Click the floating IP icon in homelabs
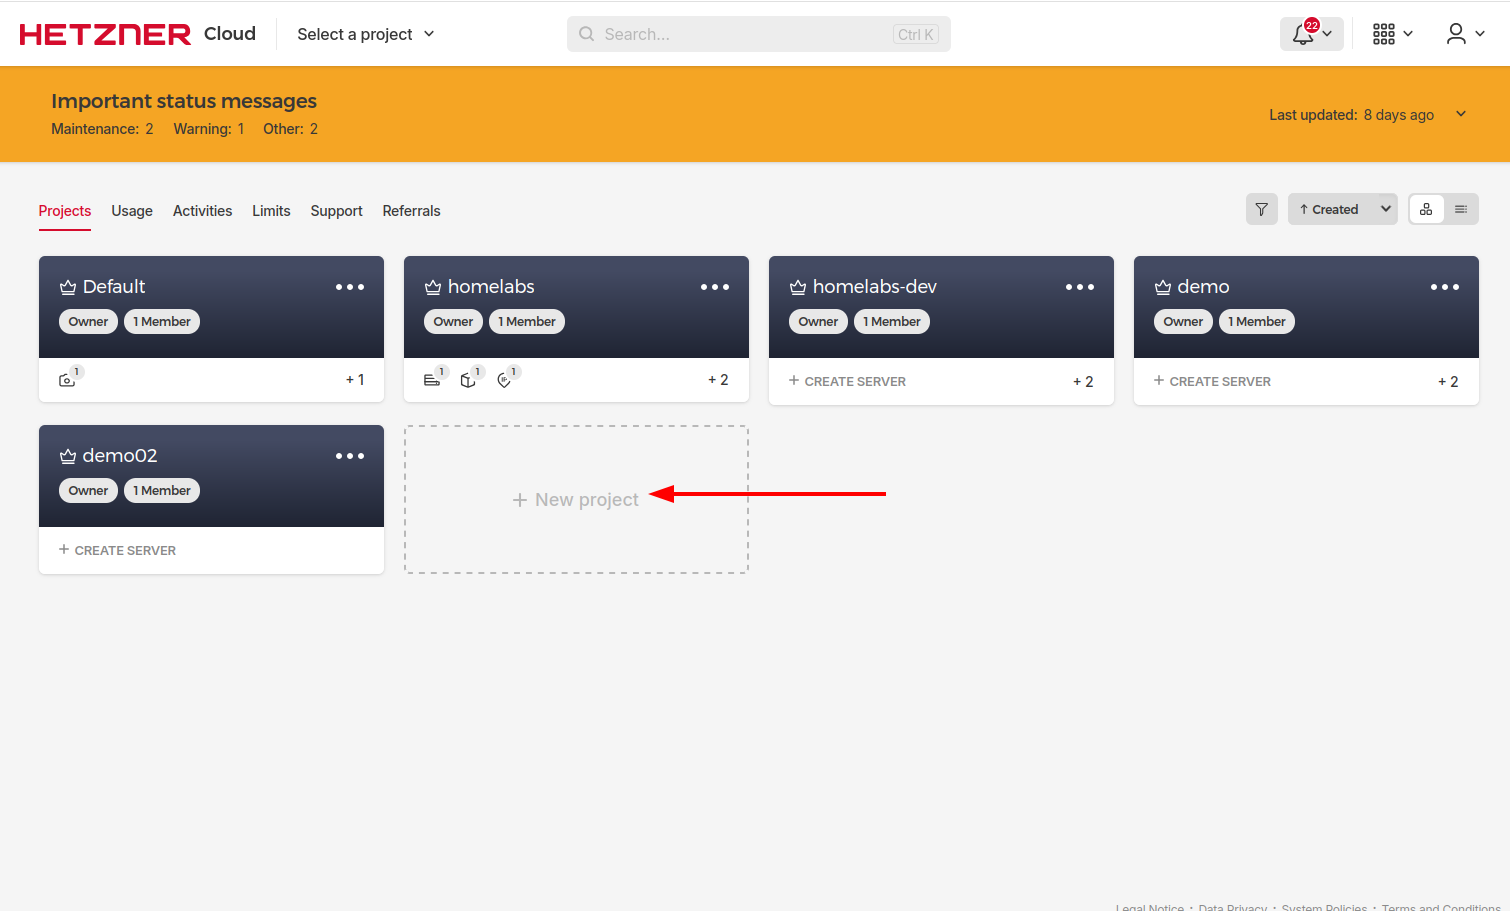Image resolution: width=1510 pixels, height=911 pixels. tap(504, 380)
